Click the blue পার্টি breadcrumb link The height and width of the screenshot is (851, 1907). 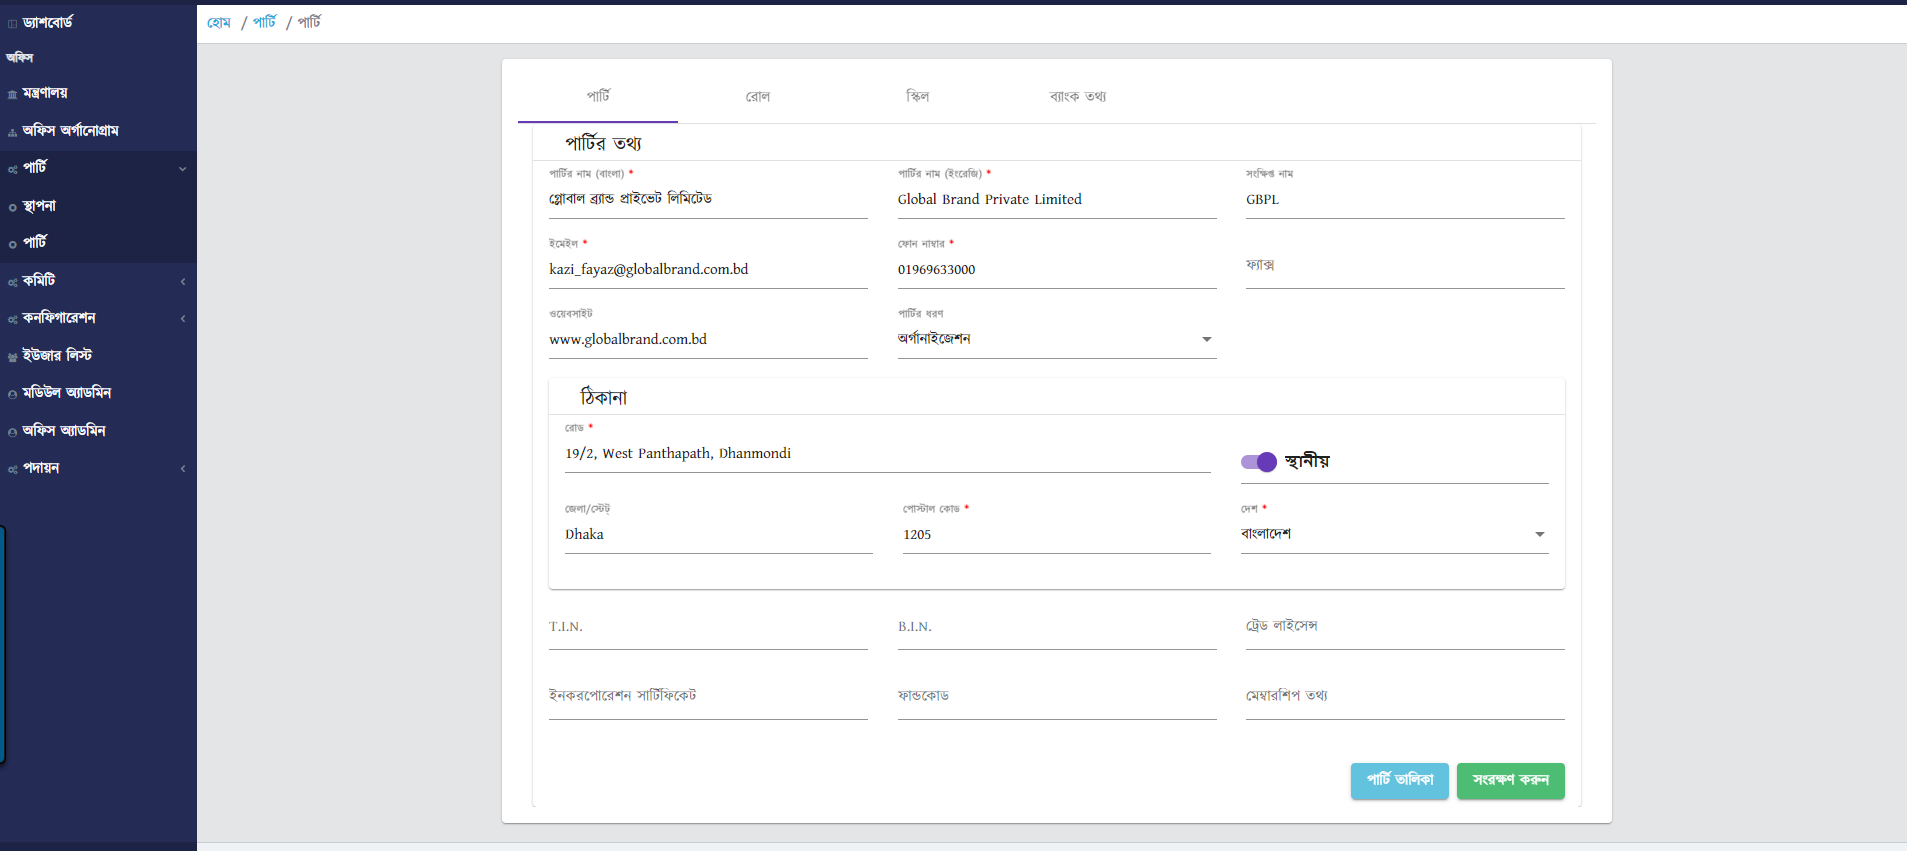[264, 22]
